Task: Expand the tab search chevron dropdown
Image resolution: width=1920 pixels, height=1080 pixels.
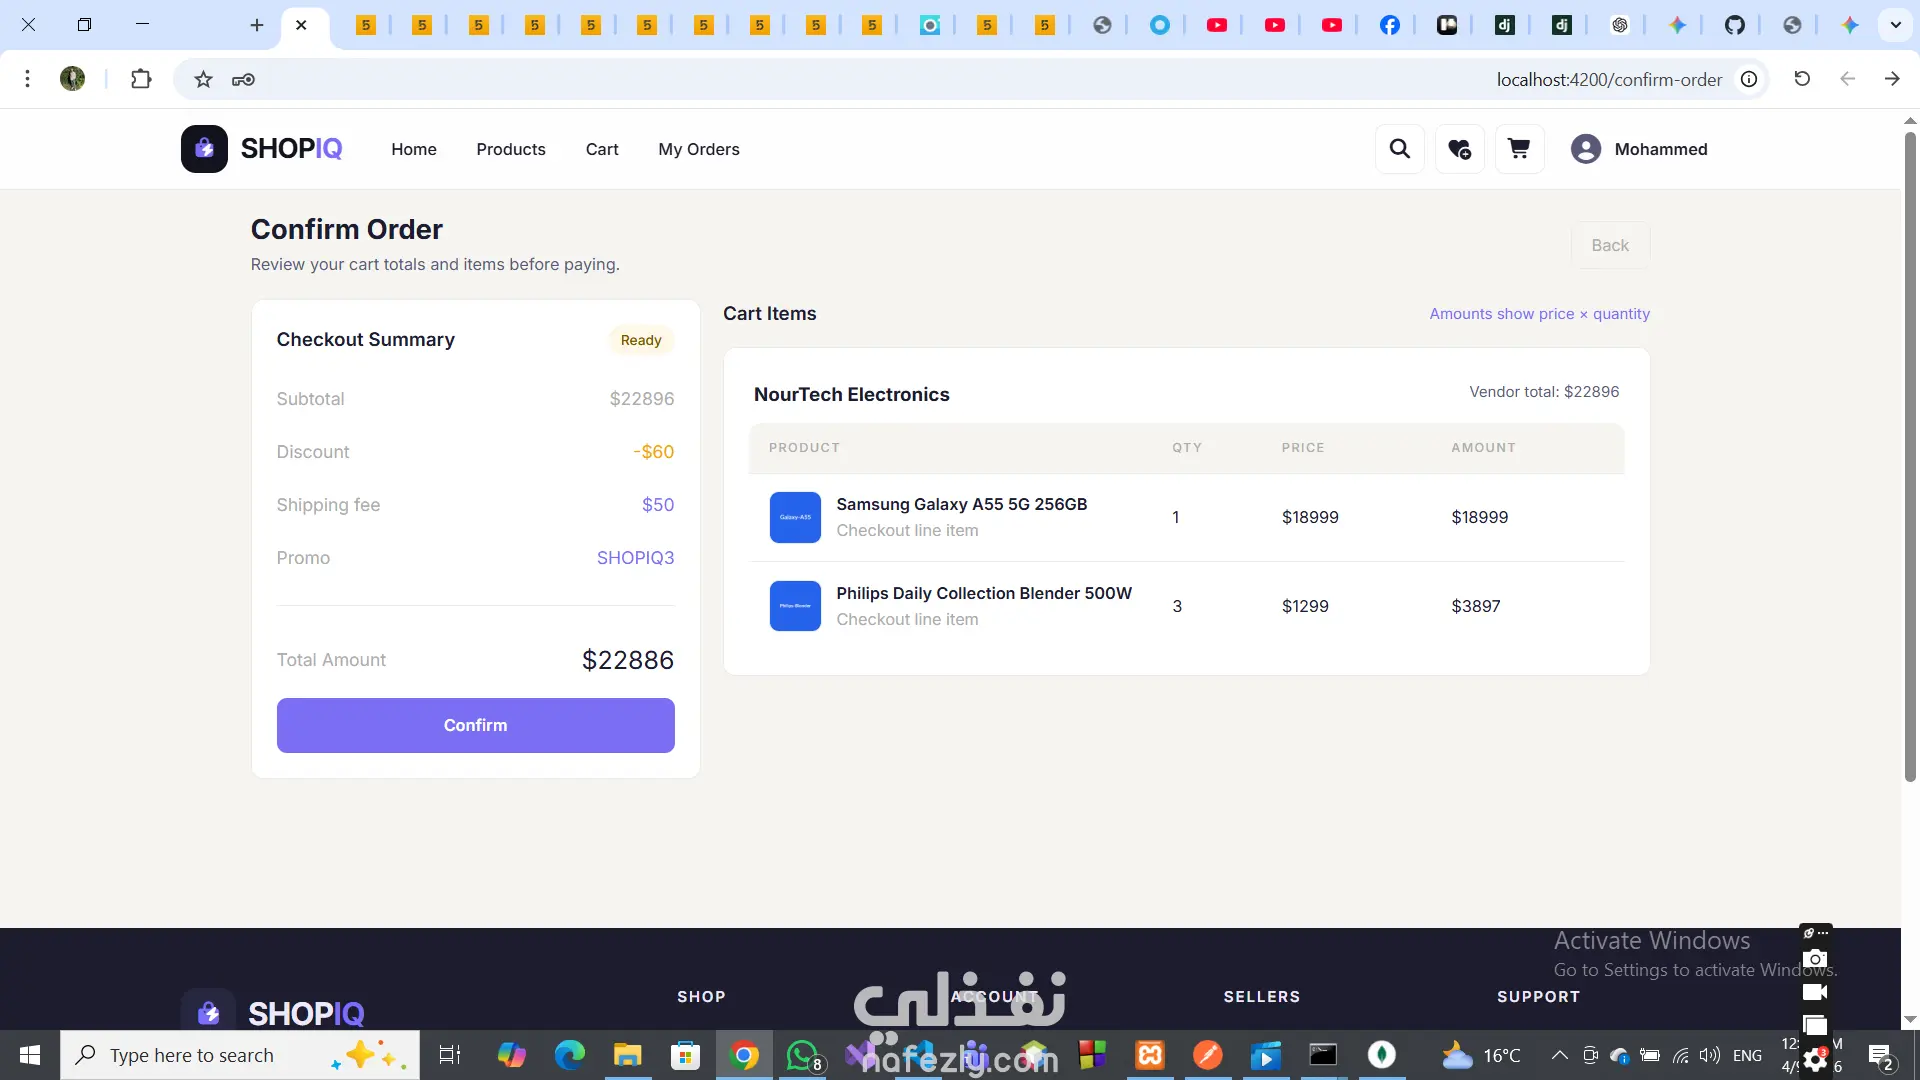Action: [1895, 25]
